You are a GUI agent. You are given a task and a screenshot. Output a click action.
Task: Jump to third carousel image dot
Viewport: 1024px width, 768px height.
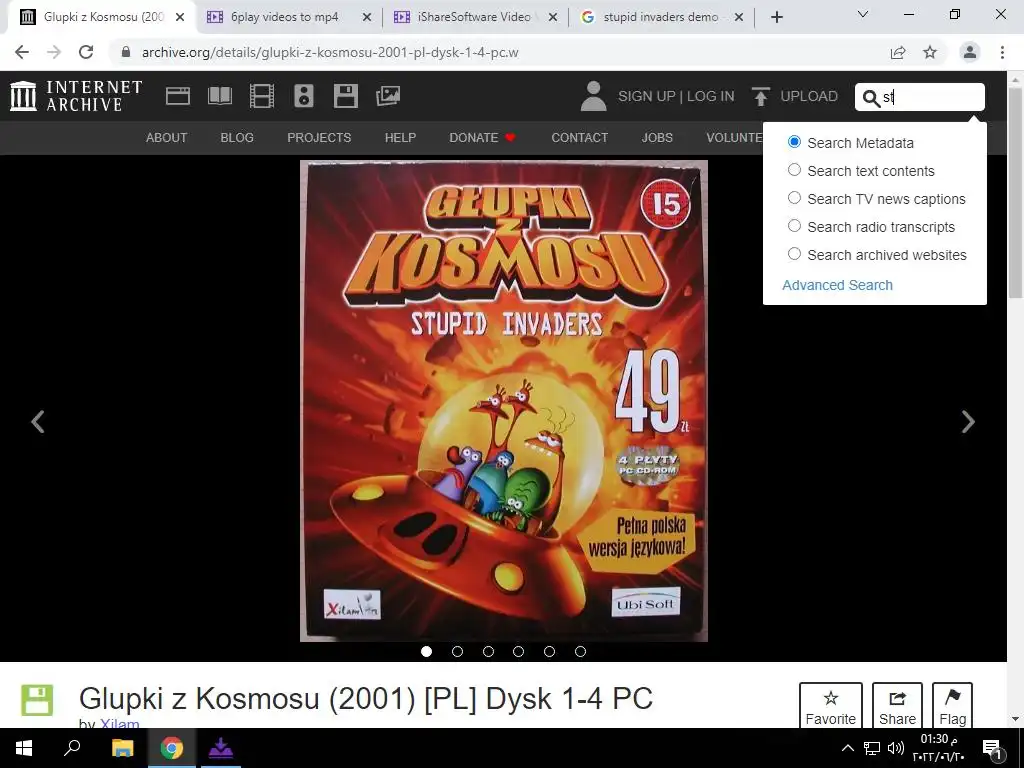488,651
